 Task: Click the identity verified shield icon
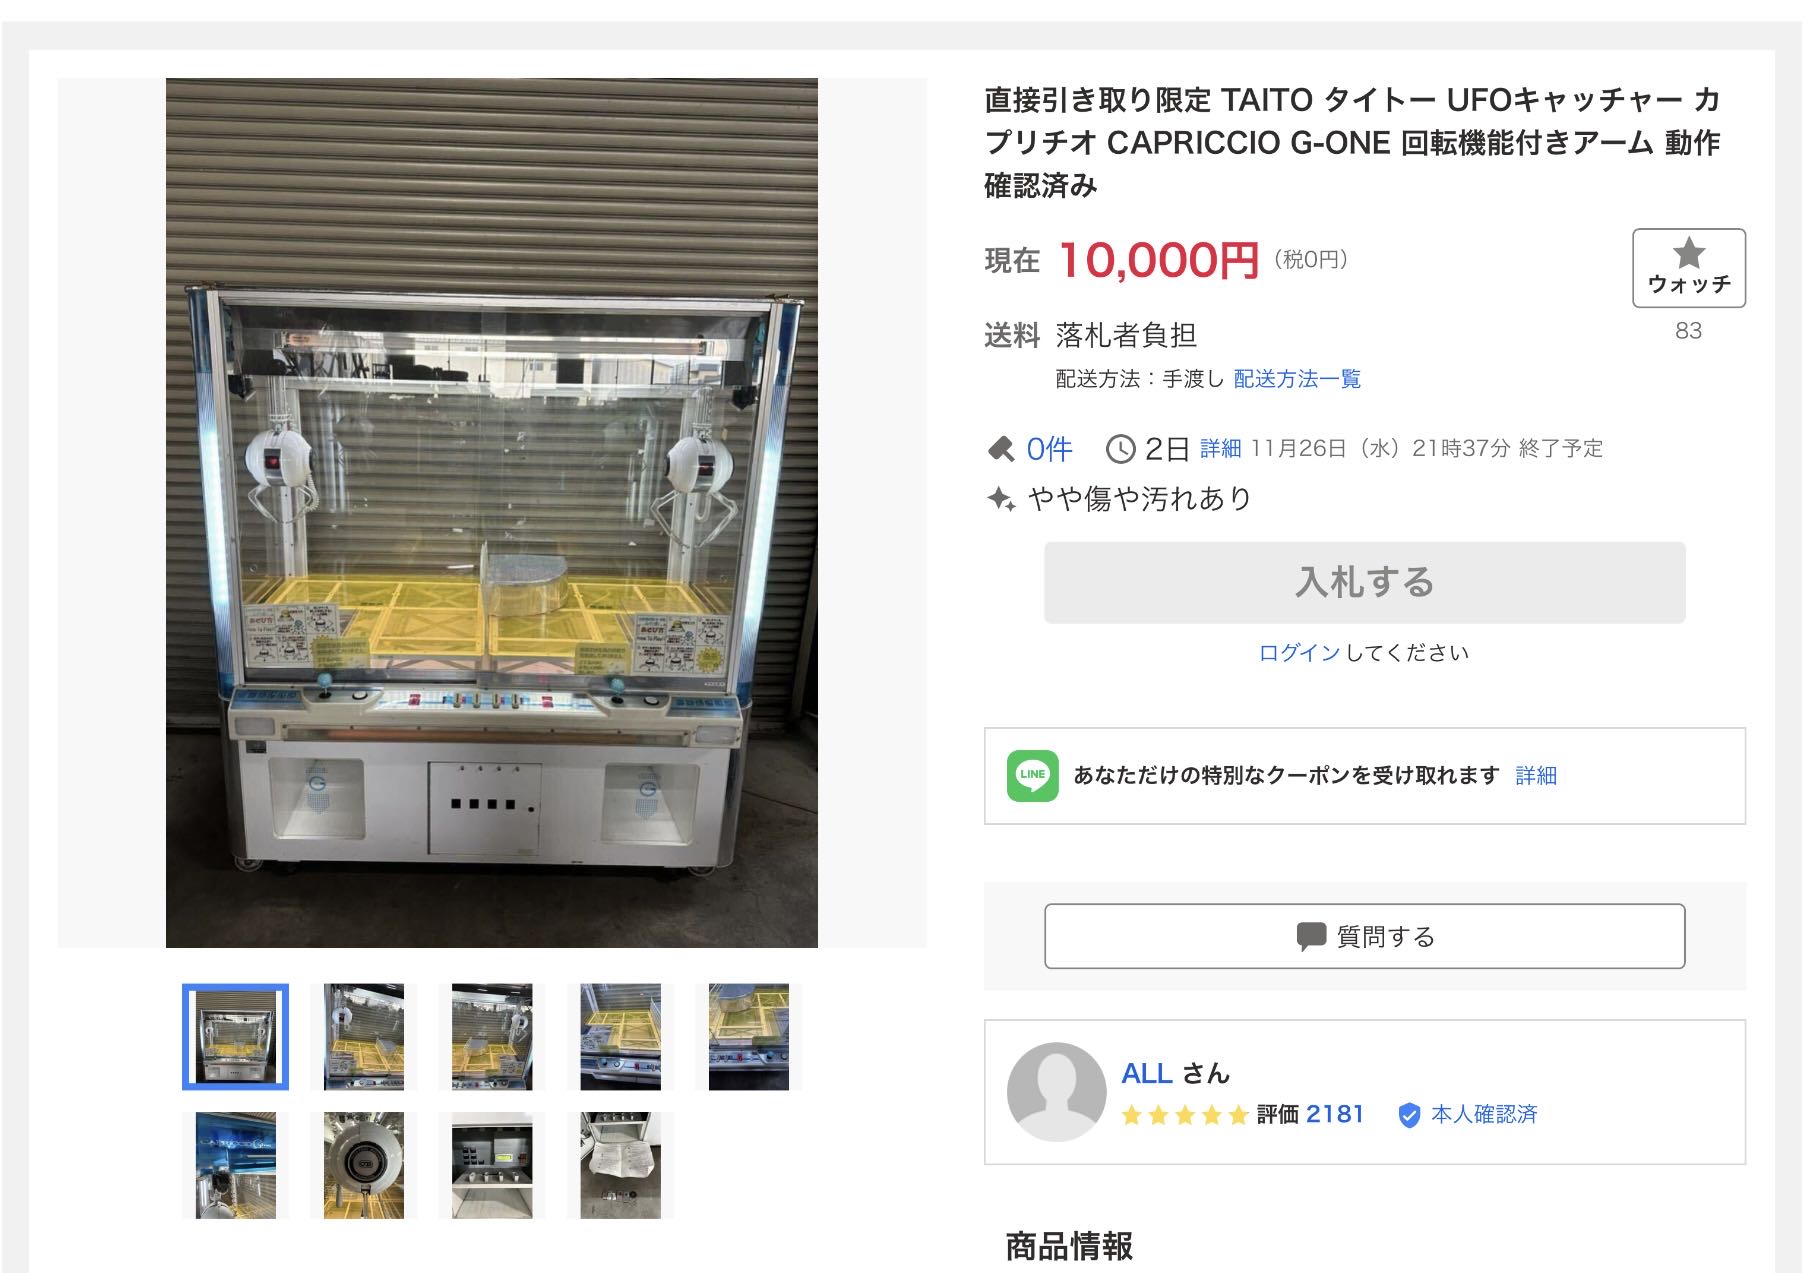tap(1409, 1115)
